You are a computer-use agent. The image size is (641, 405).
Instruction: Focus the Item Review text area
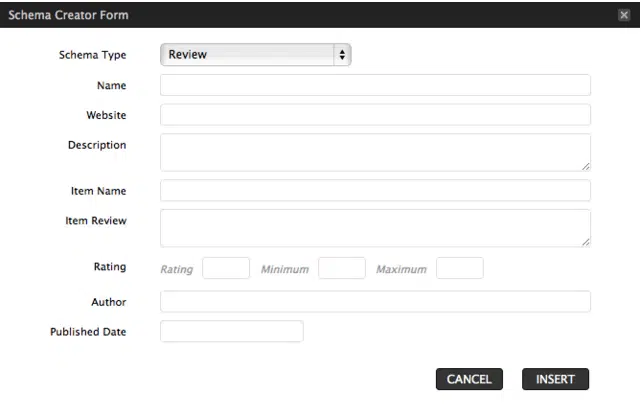click(375, 227)
